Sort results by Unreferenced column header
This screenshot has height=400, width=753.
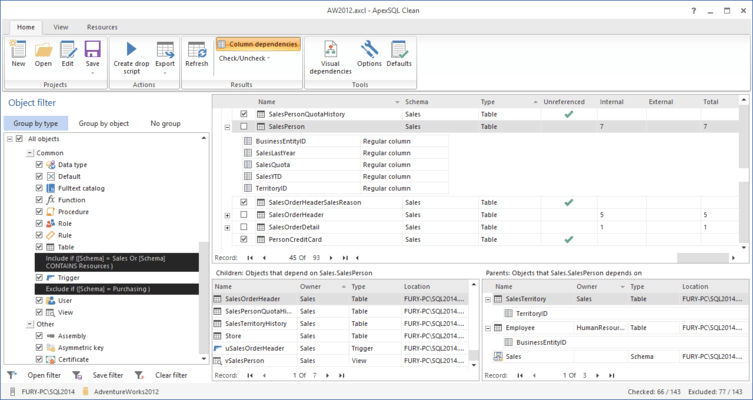(564, 102)
